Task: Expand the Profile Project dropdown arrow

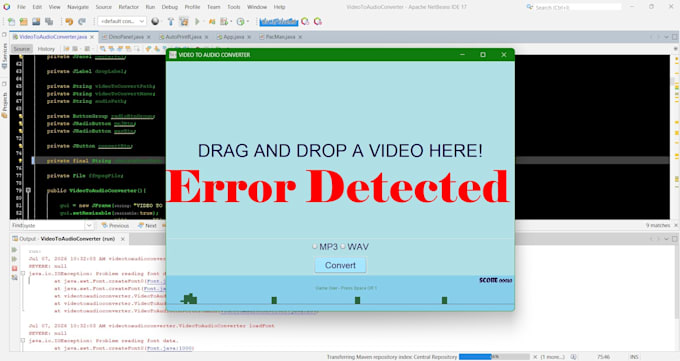Action: tap(231, 21)
